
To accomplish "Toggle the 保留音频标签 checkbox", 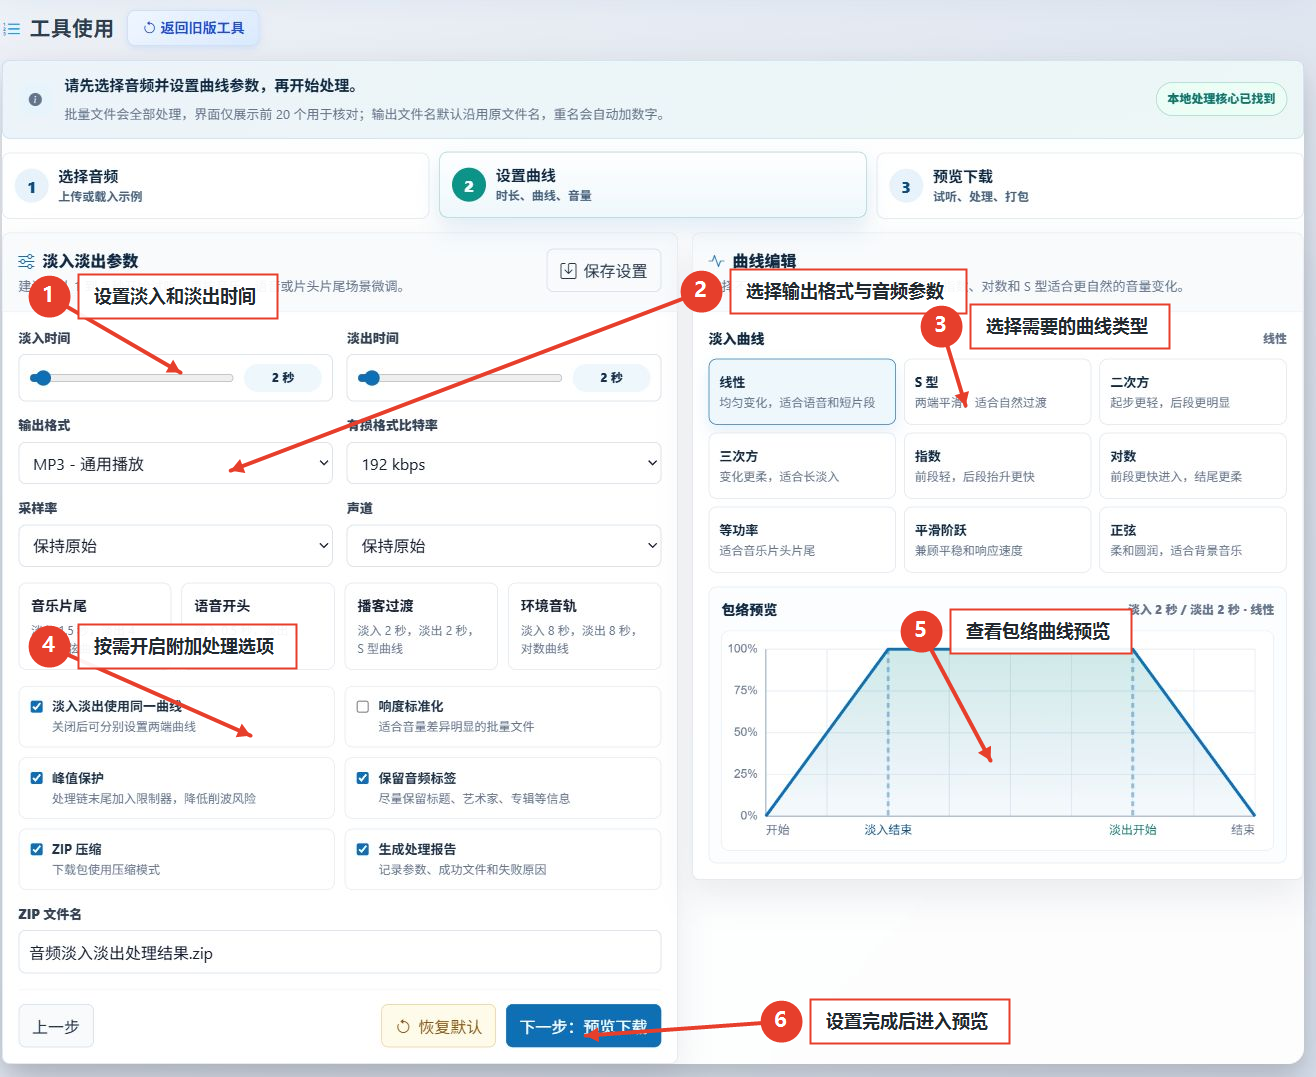I will [363, 778].
